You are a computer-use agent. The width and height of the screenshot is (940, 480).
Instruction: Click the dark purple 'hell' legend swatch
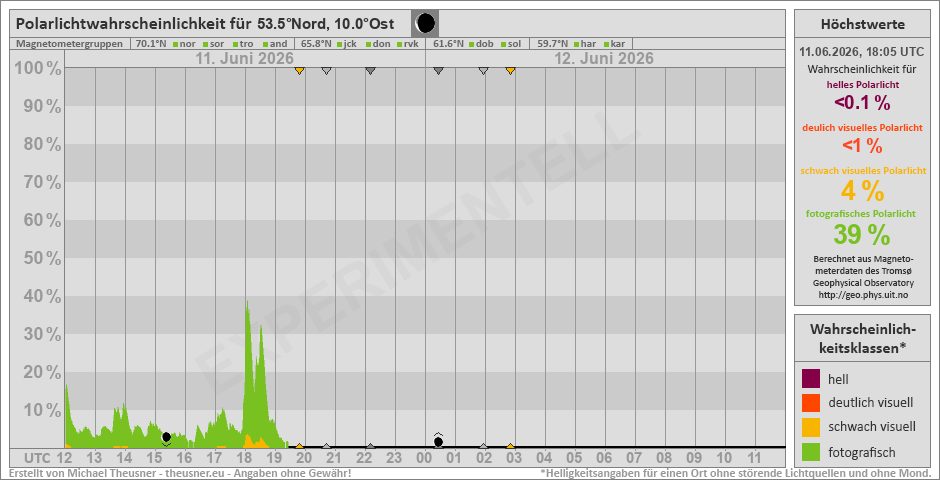811,379
